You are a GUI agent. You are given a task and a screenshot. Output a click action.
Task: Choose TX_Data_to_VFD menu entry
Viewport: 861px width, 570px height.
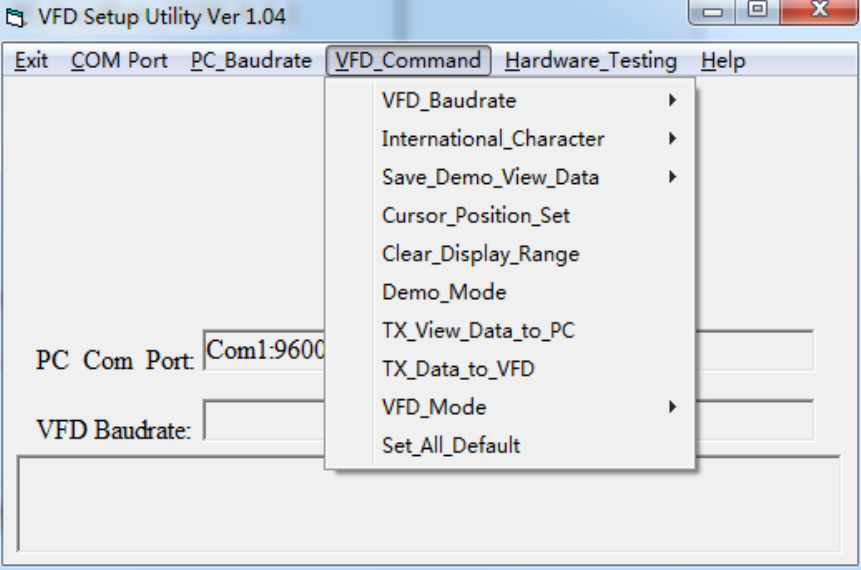(458, 369)
